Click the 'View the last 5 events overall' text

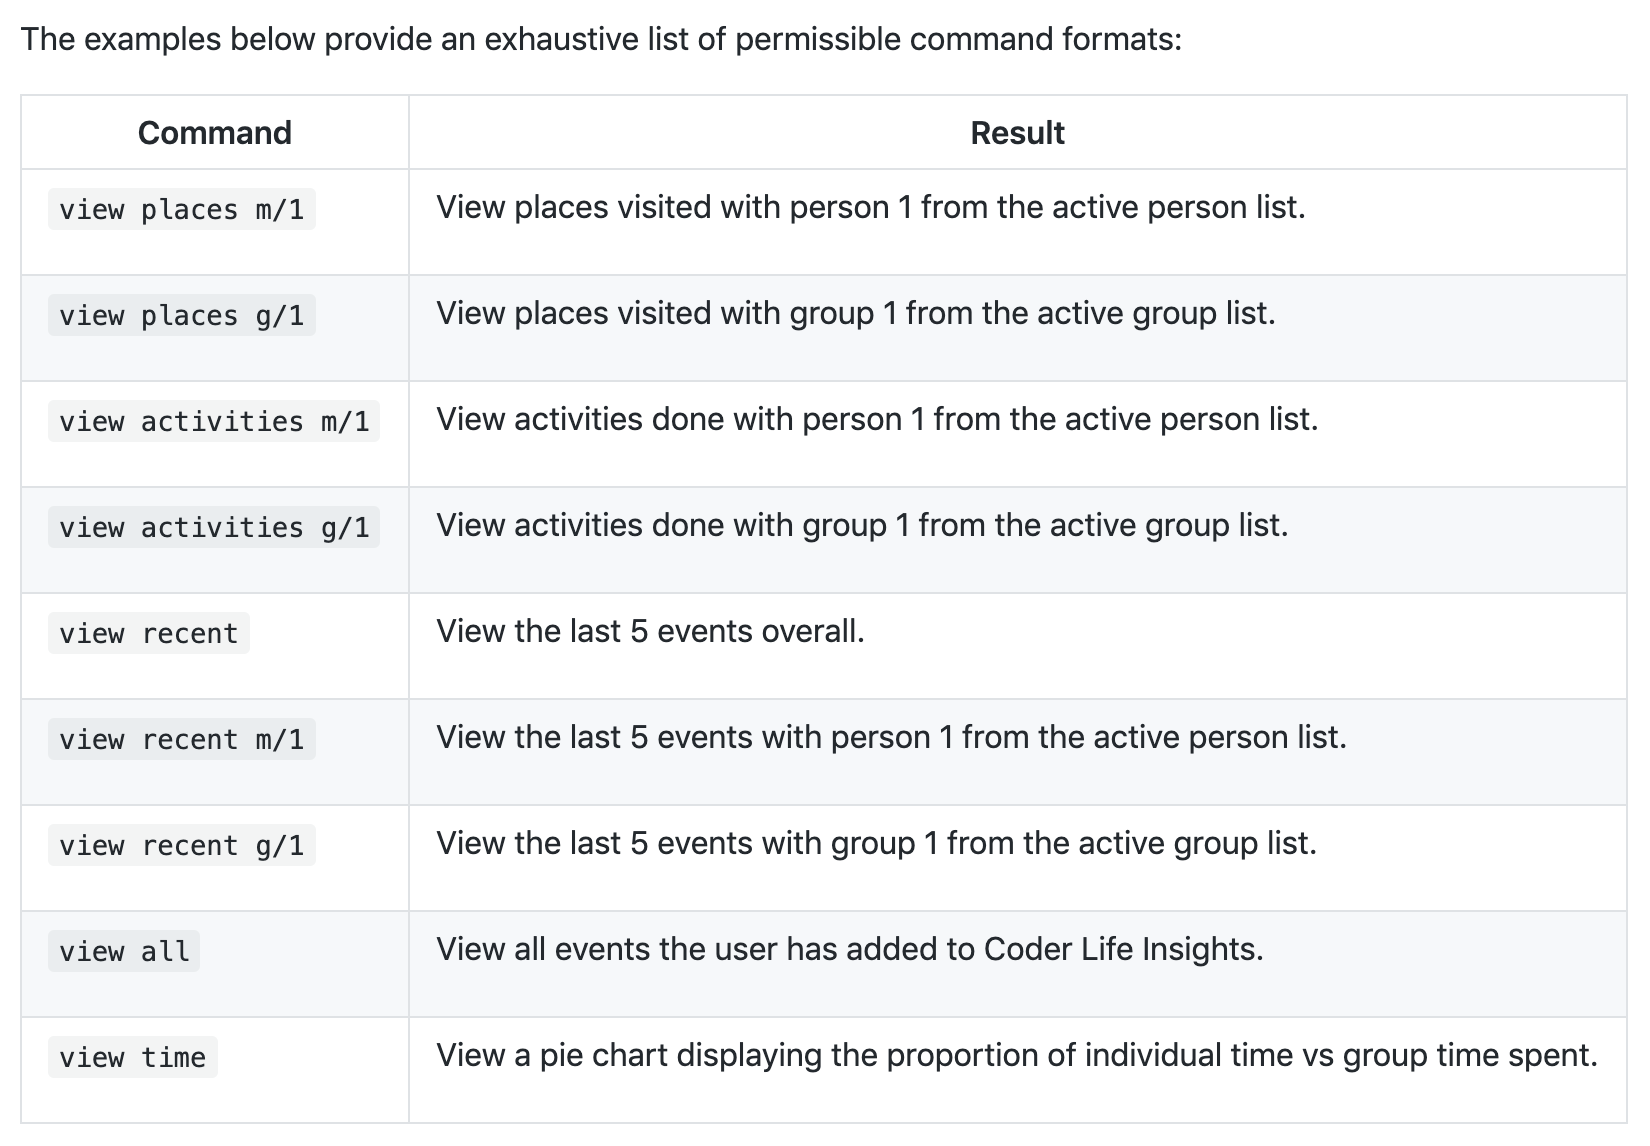click(x=650, y=632)
